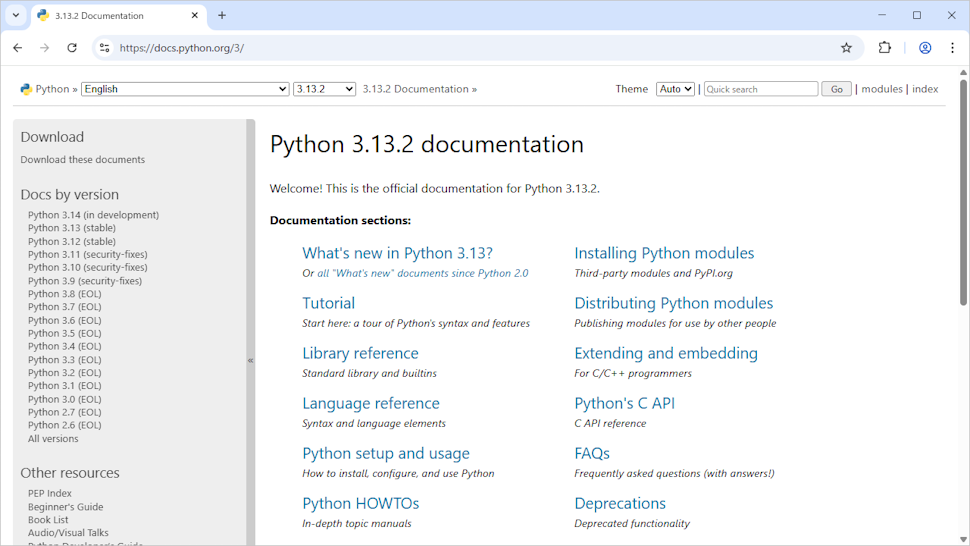
Task: Open Python 3.8 (EOL) docs
Action: (x=64, y=294)
